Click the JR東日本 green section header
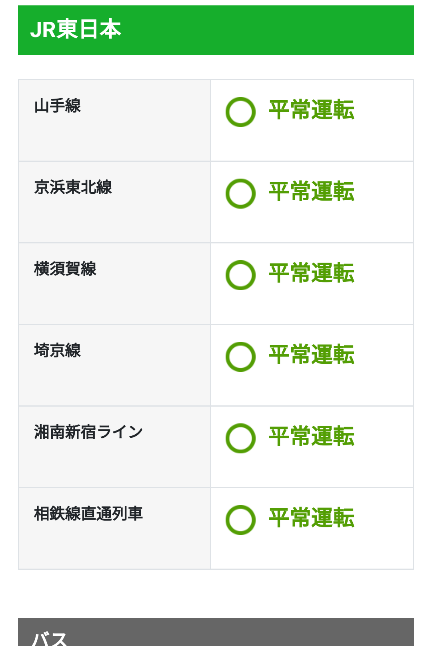430x646 pixels. click(216, 30)
